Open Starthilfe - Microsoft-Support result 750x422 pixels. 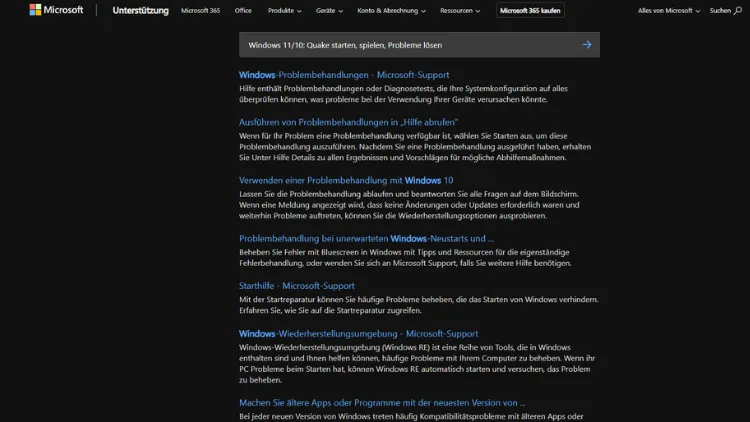pos(297,286)
